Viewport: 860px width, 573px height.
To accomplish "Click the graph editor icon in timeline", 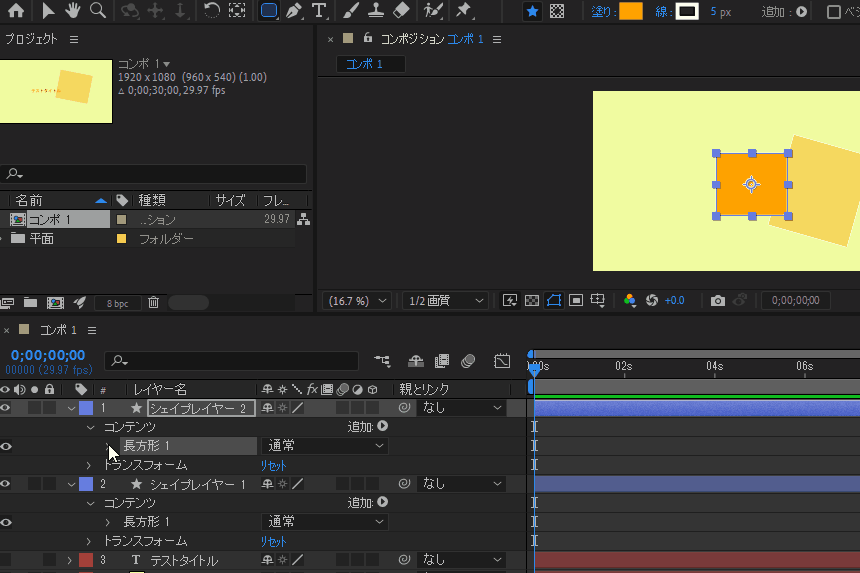I will [502, 361].
